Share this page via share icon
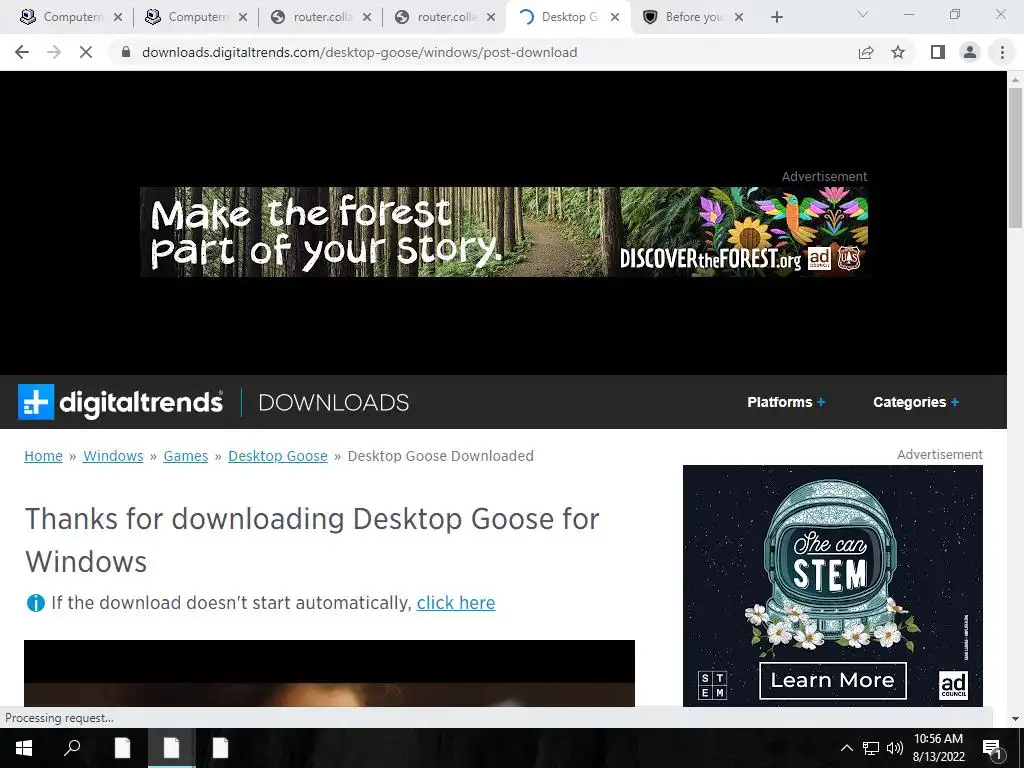The image size is (1024, 768). pos(866,52)
